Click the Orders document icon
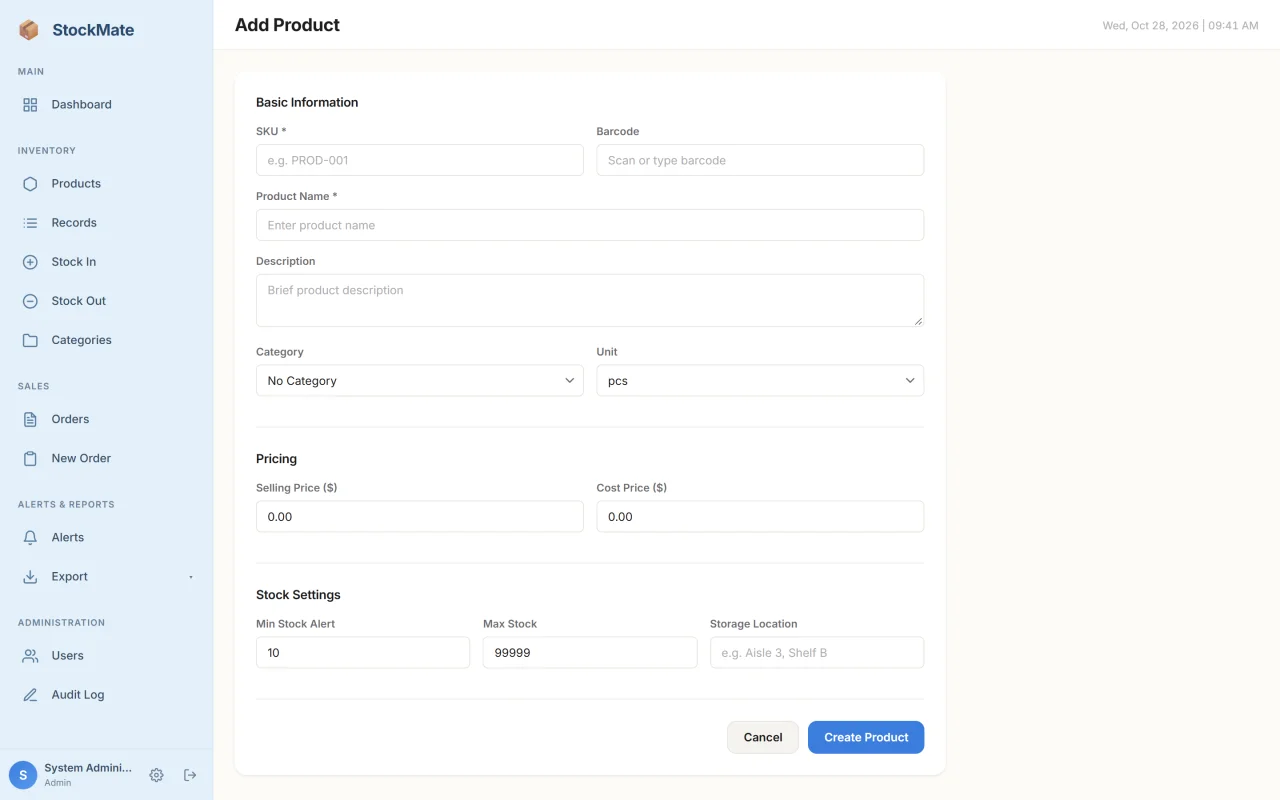Image resolution: width=1280 pixels, height=800 pixels. [30, 419]
